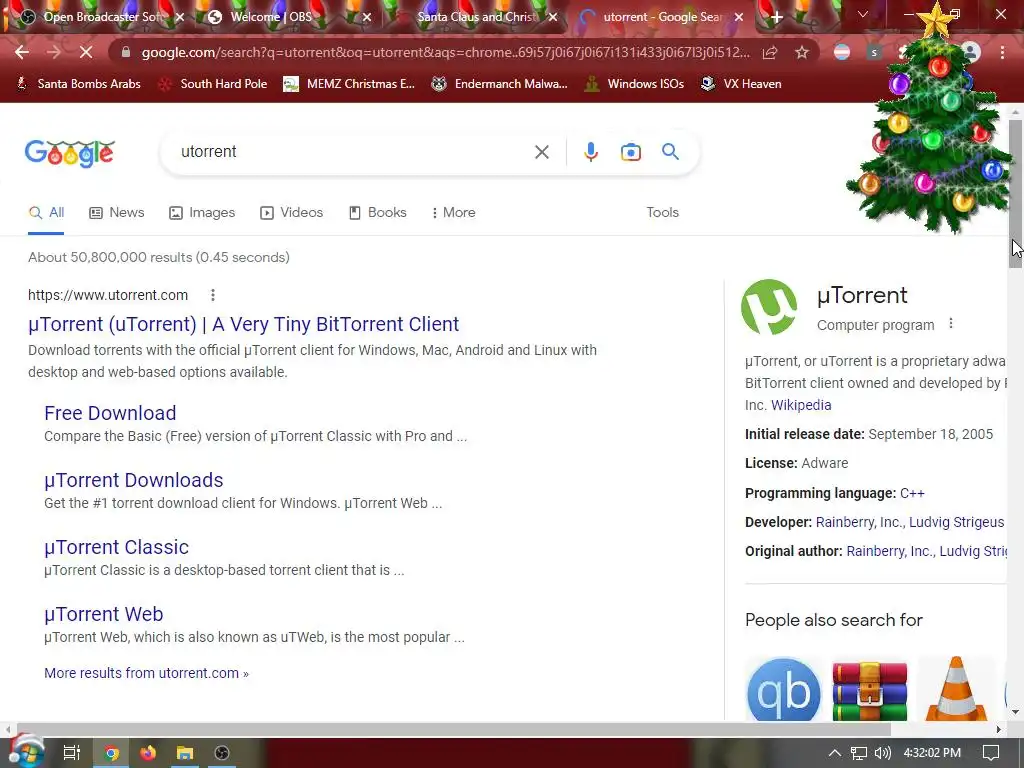Open MEMZ Christmas bookmark

click(x=349, y=84)
